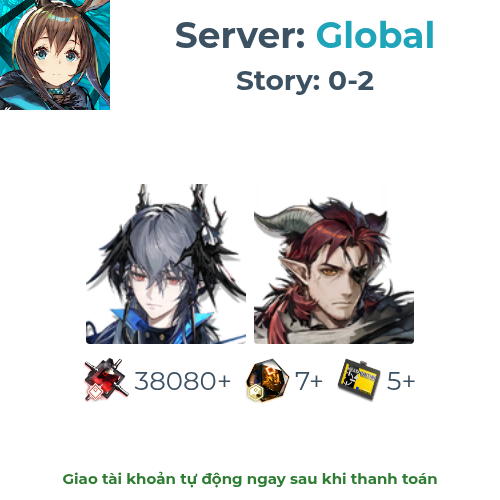Image resolution: width=500 pixels, height=500 pixels.
Task: Click the plus sign after the 5
Action: [409, 381]
